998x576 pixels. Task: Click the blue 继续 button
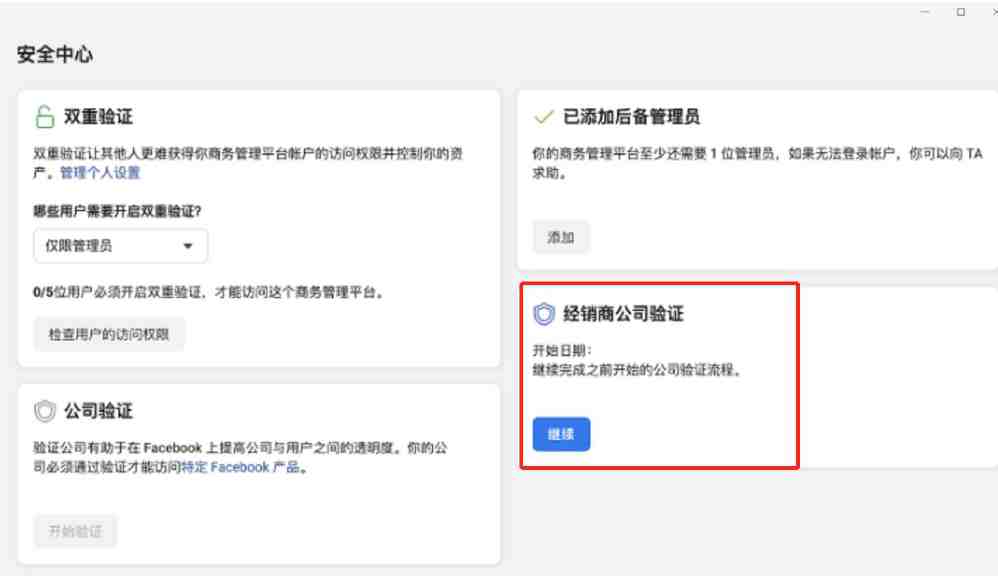click(561, 434)
